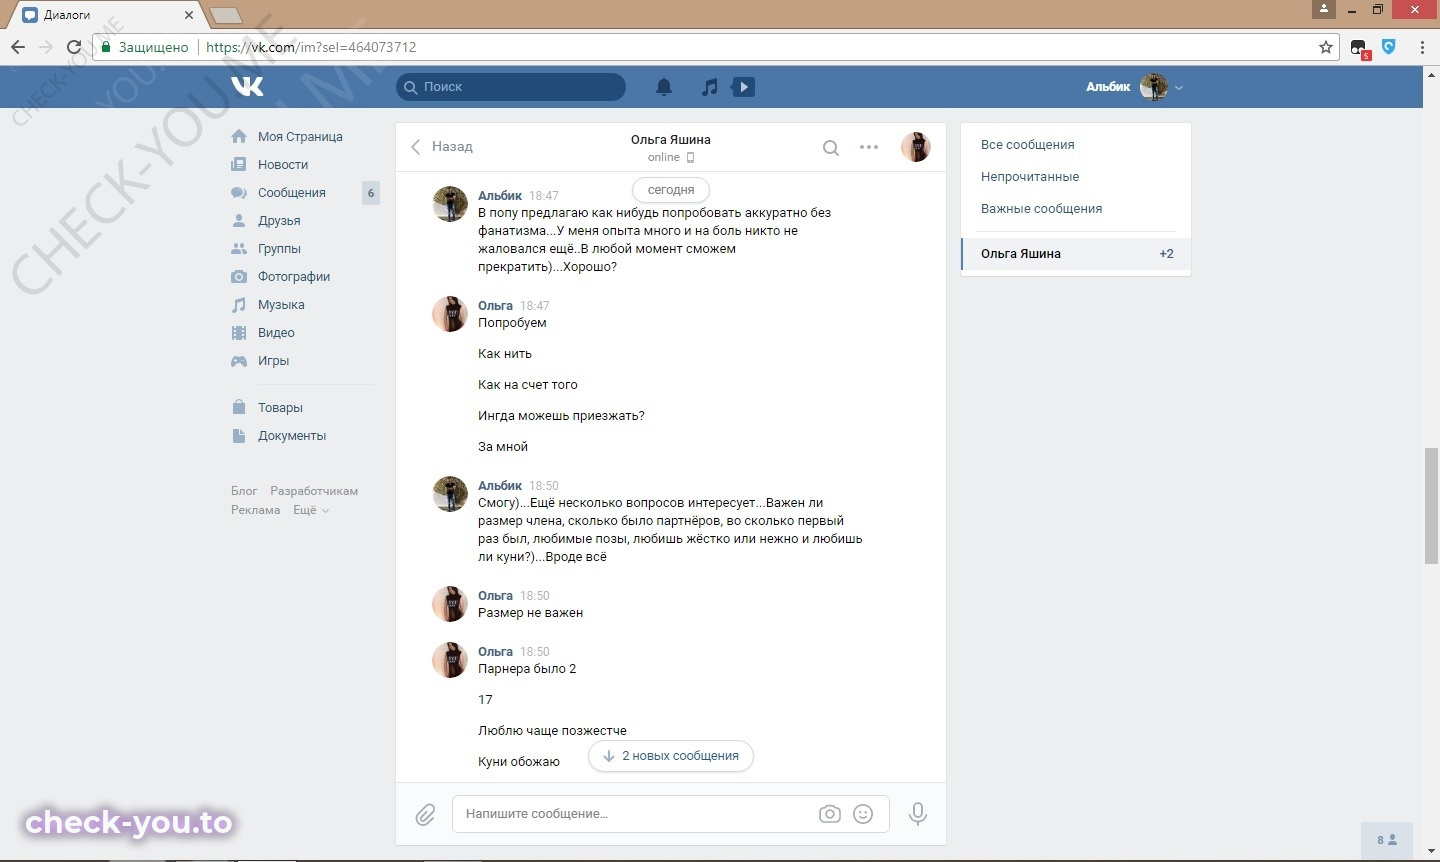Image resolution: width=1440 pixels, height=862 pixels.
Task: Select the message "Попробуем"
Action: click(512, 323)
